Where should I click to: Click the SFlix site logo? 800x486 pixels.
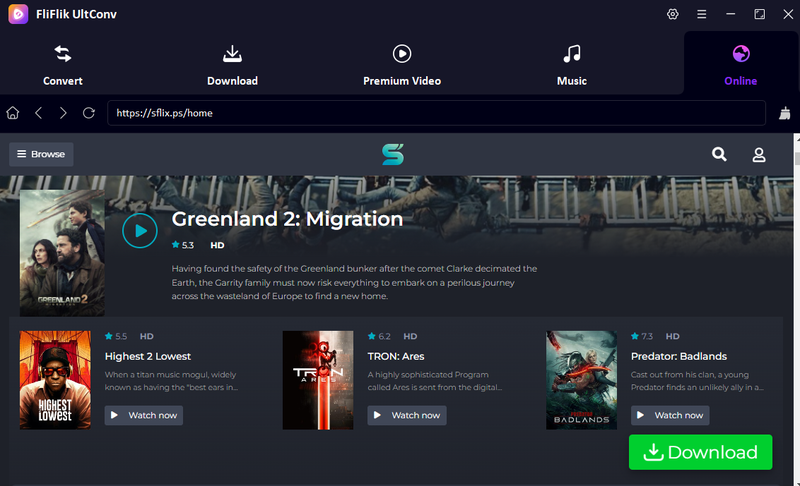click(393, 154)
